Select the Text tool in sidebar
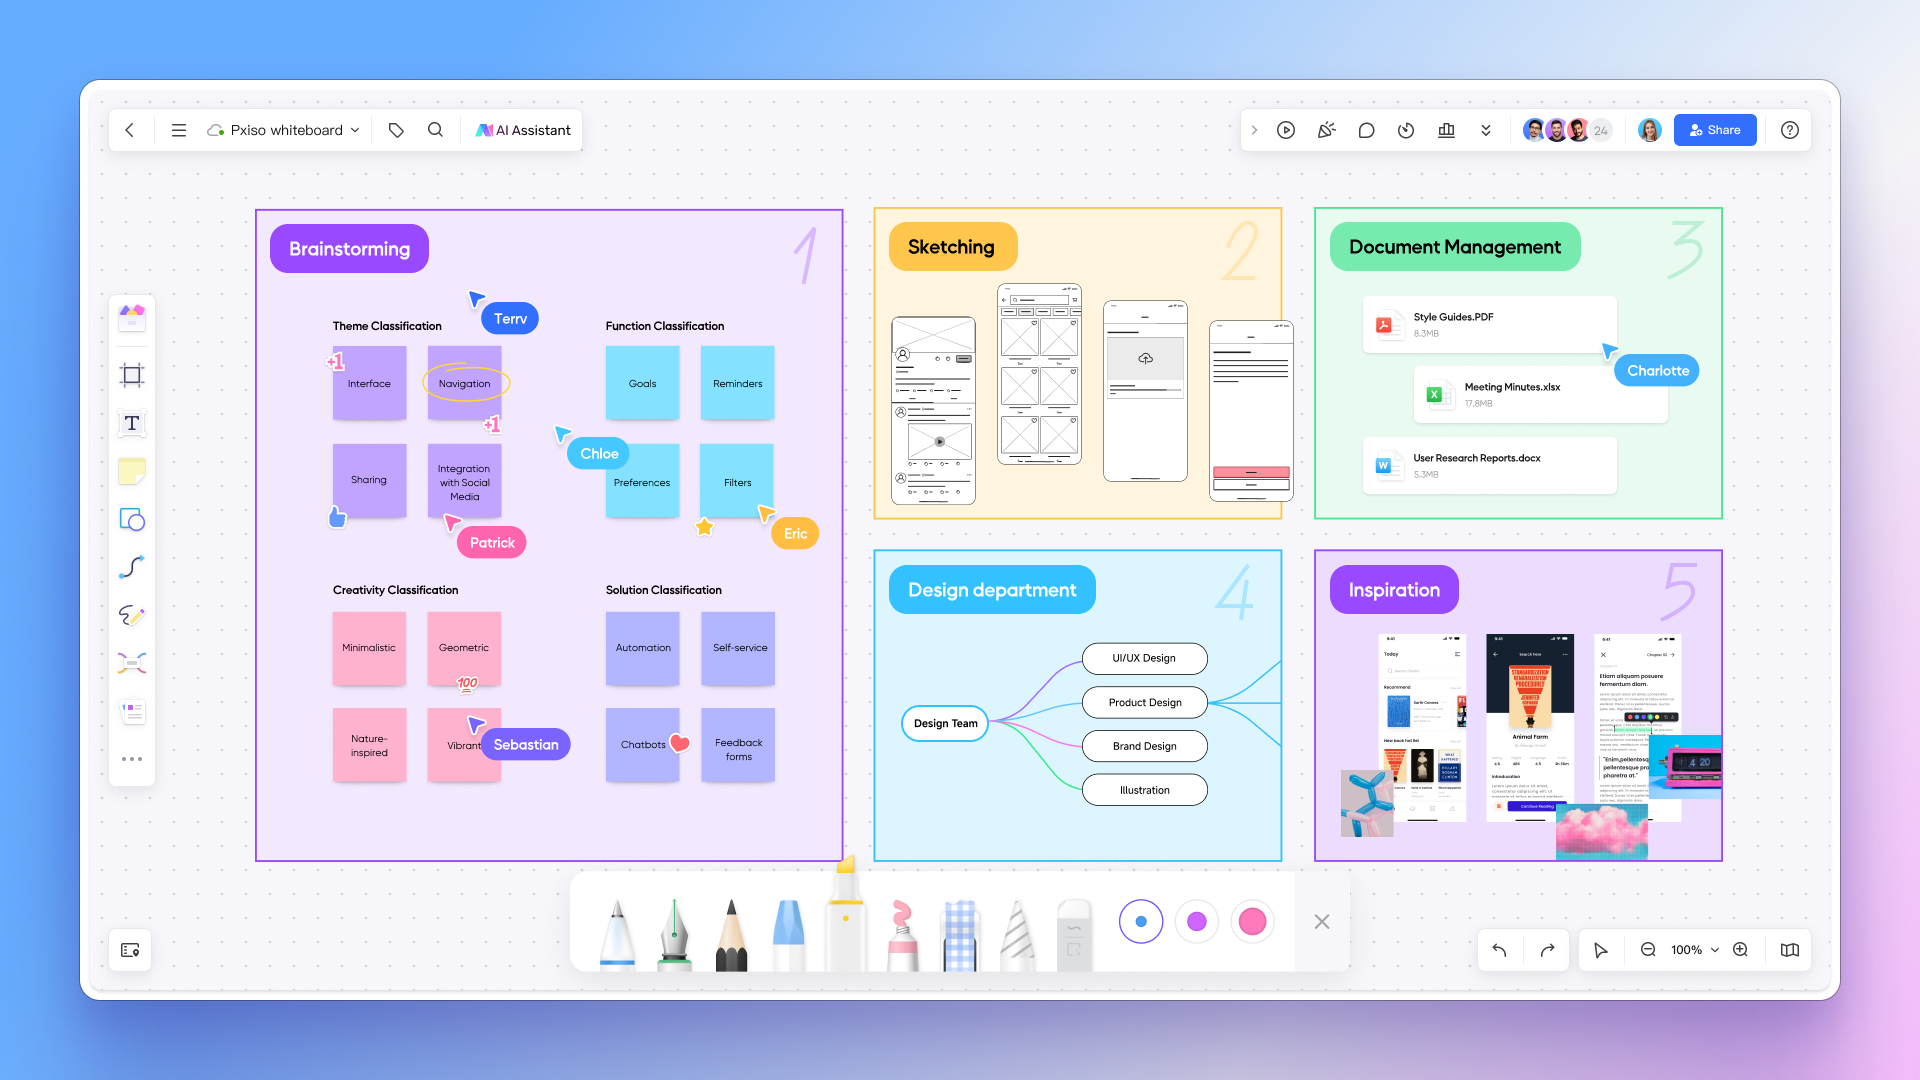The image size is (1920, 1080). click(131, 422)
